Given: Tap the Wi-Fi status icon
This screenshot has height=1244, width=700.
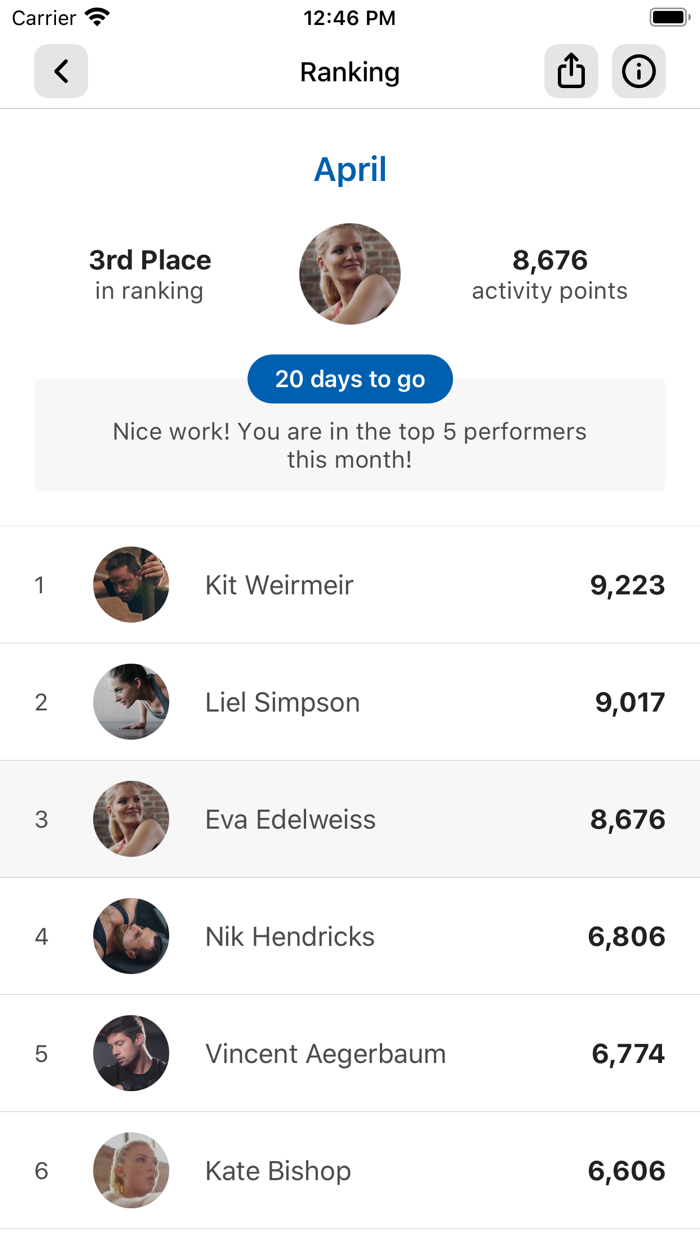Looking at the screenshot, I should click(97, 17).
